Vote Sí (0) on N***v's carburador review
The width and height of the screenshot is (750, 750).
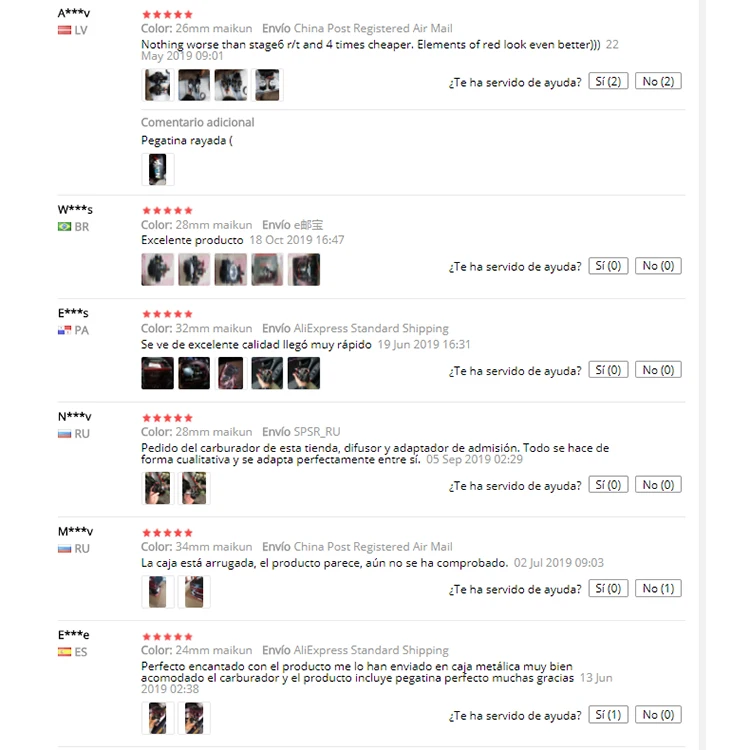pos(608,485)
